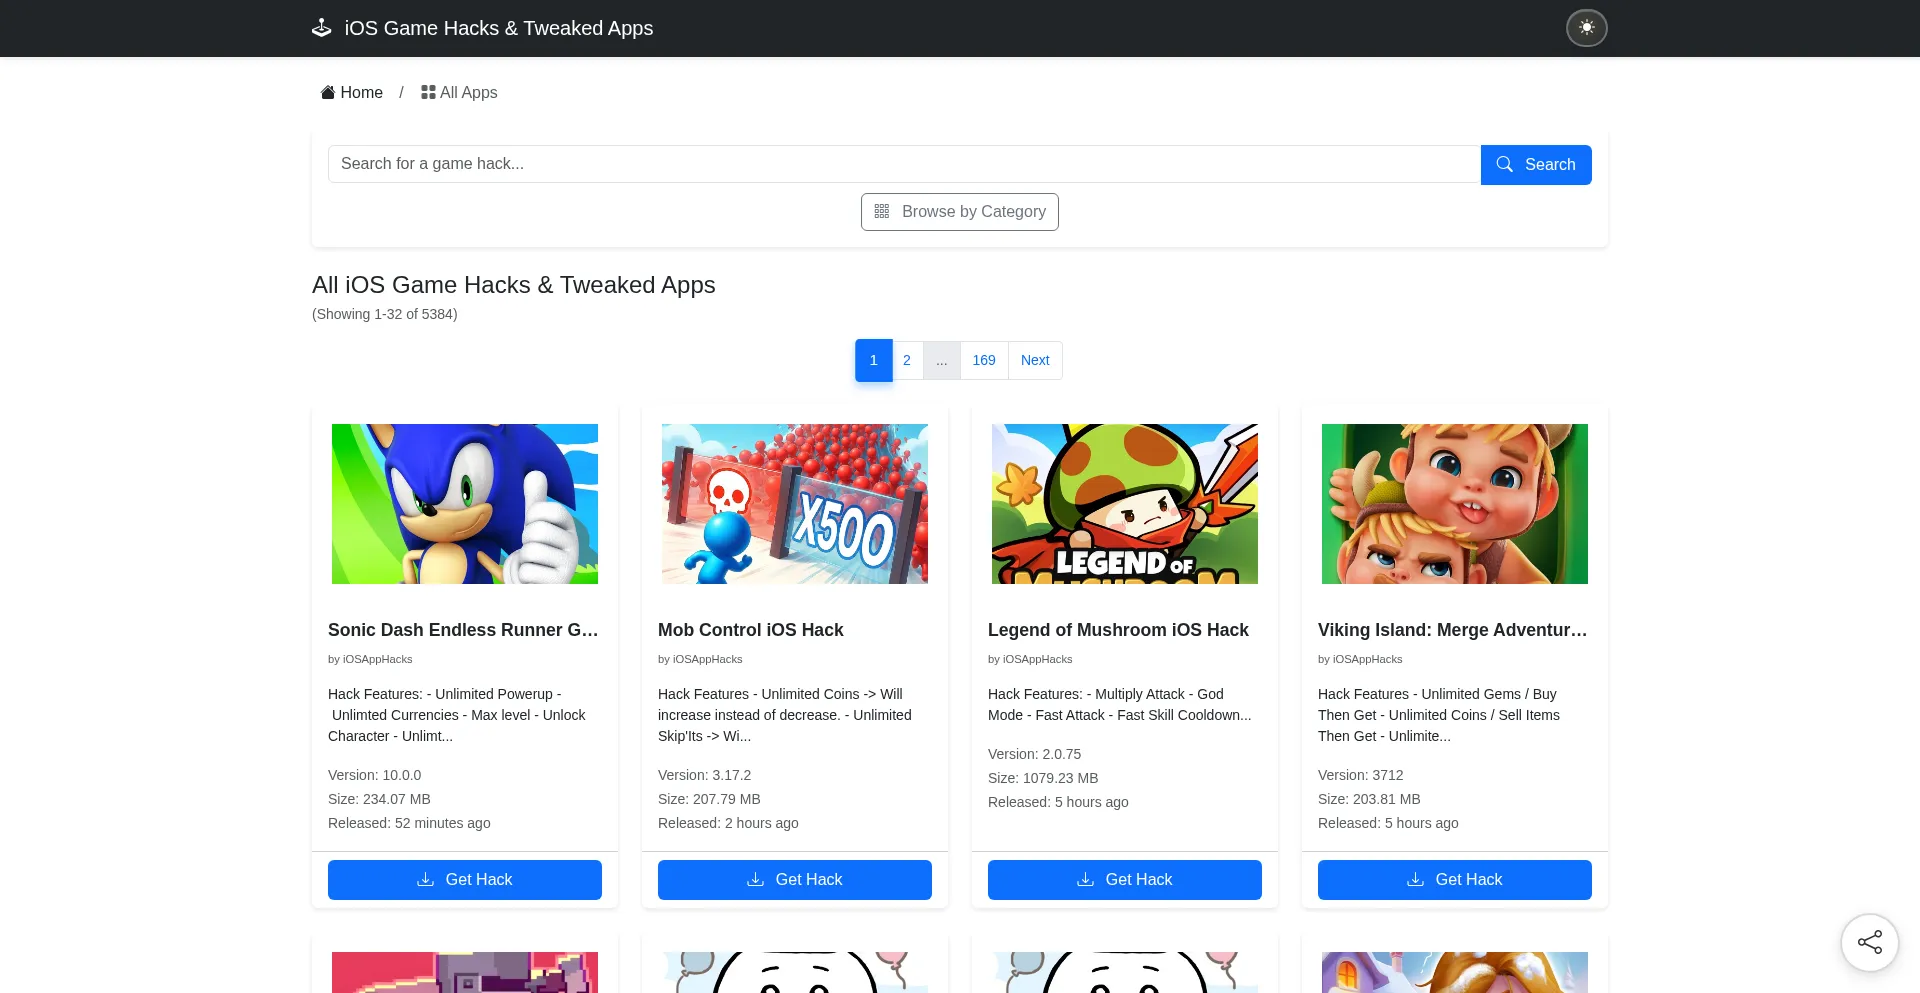Image resolution: width=1920 pixels, height=993 pixels.
Task: Click Sonic Dash hack features description
Action: pos(458,715)
